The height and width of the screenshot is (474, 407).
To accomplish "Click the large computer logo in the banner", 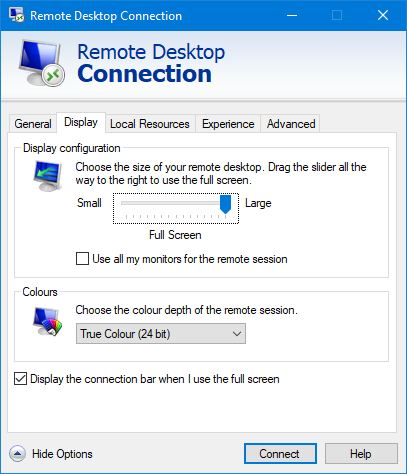I will [41, 64].
